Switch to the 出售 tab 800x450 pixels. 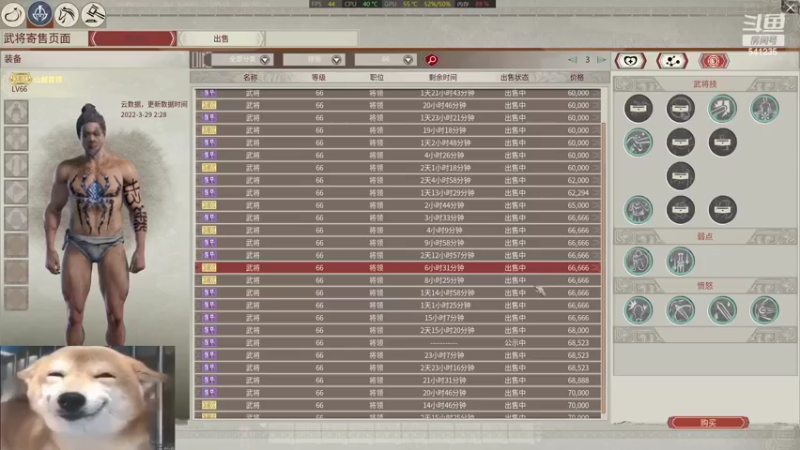pos(221,38)
